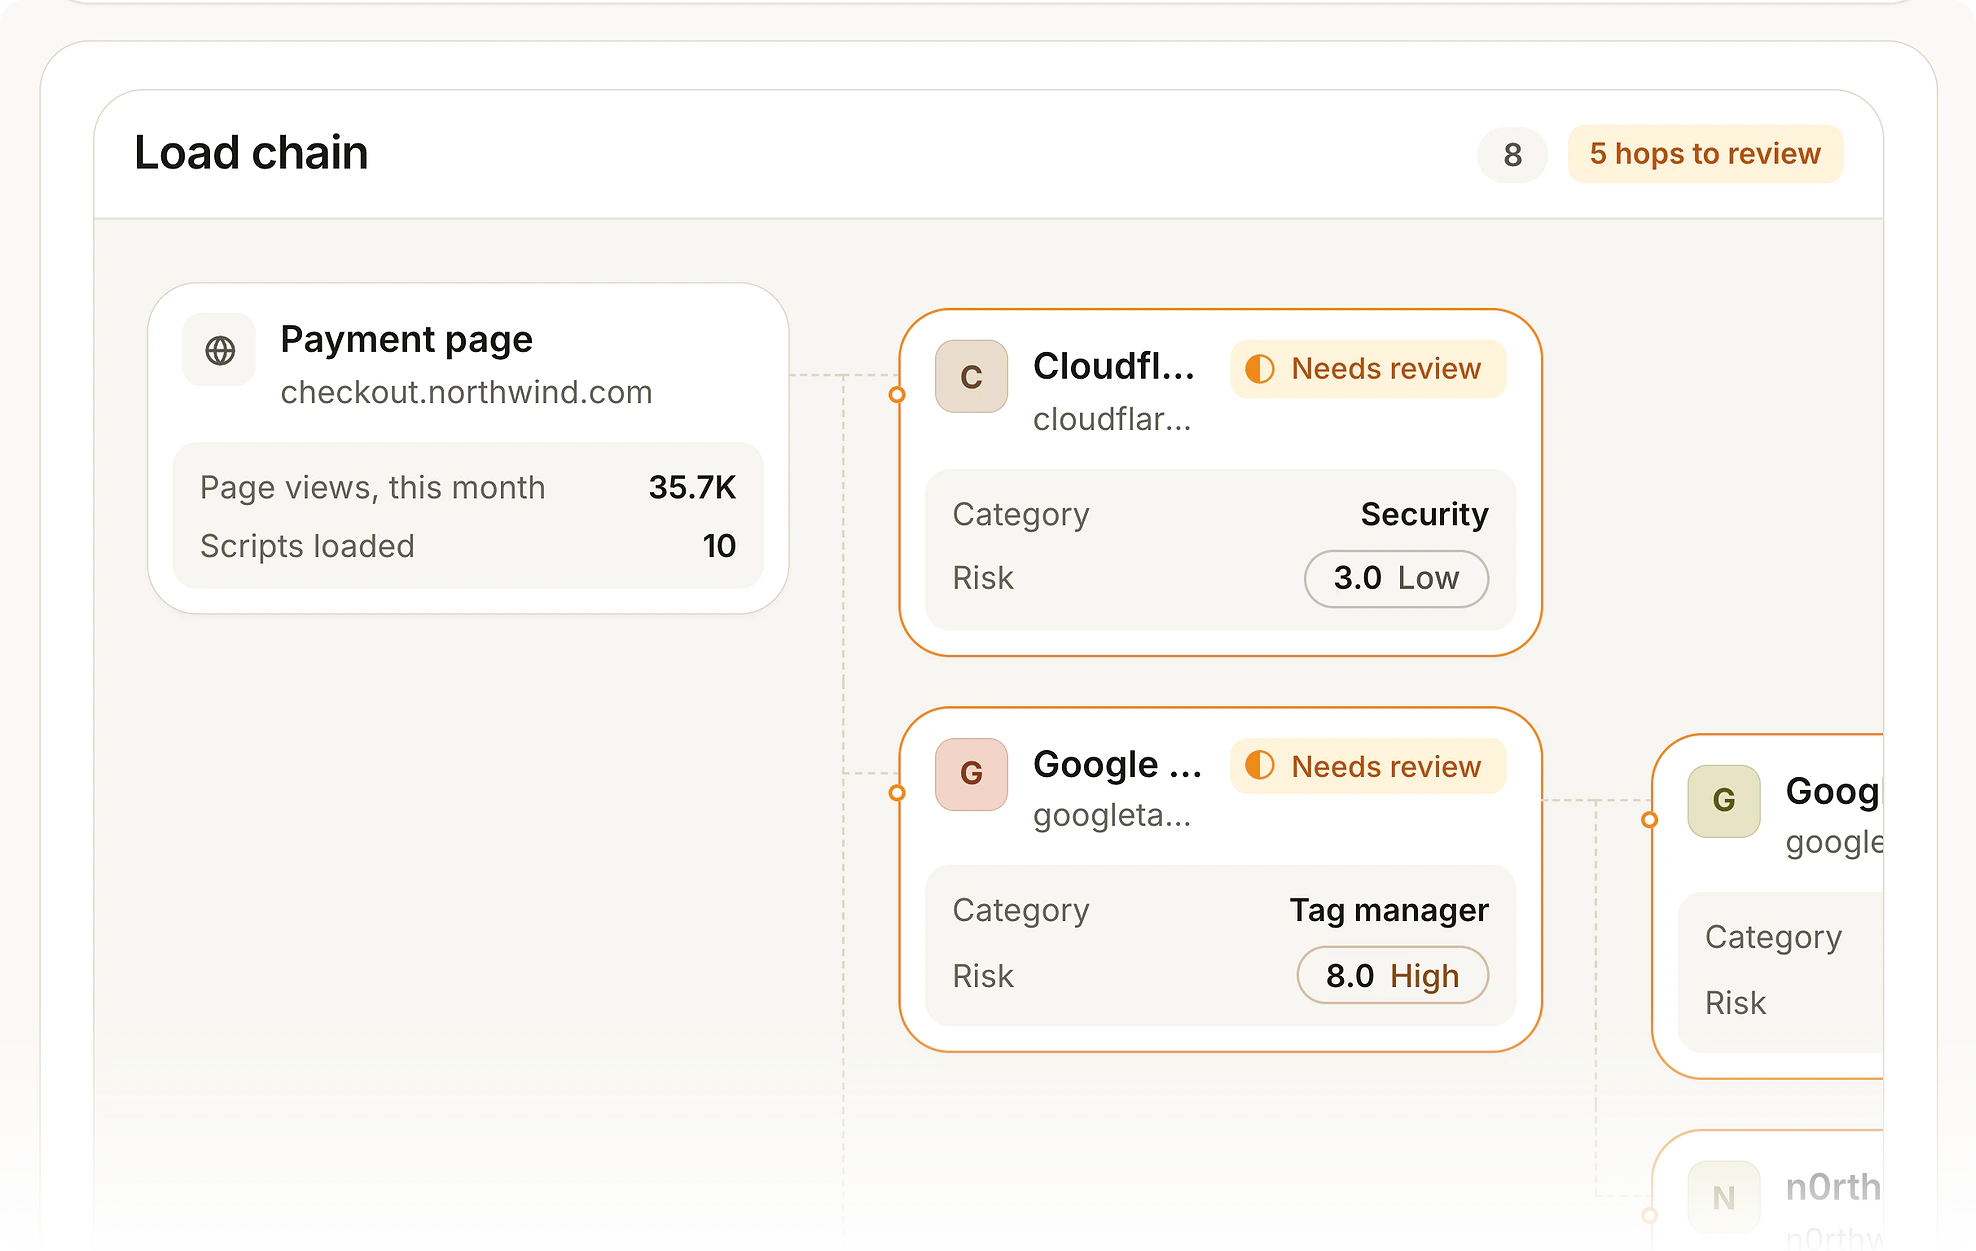Click the connector dot on the partial Google card

(1650, 820)
